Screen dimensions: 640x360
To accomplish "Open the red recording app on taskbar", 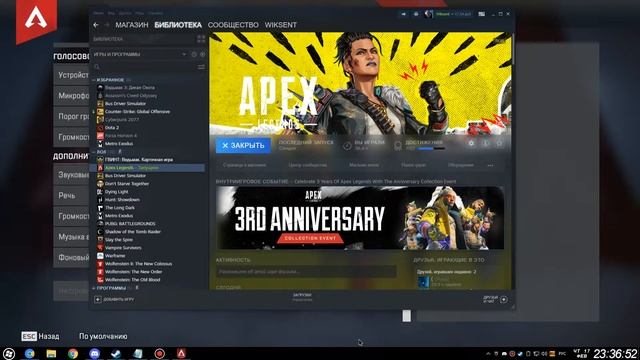I will (x=159, y=353).
